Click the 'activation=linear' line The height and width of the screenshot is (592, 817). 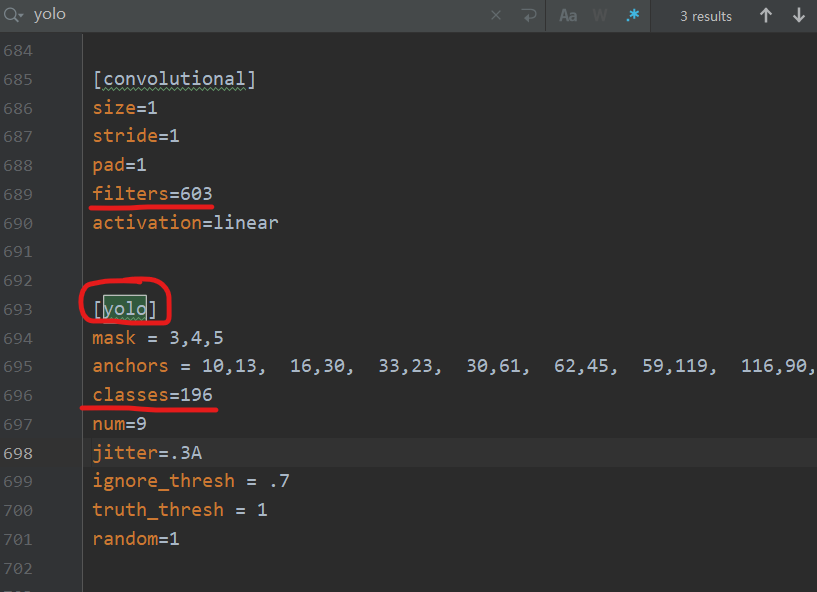[x=185, y=223]
